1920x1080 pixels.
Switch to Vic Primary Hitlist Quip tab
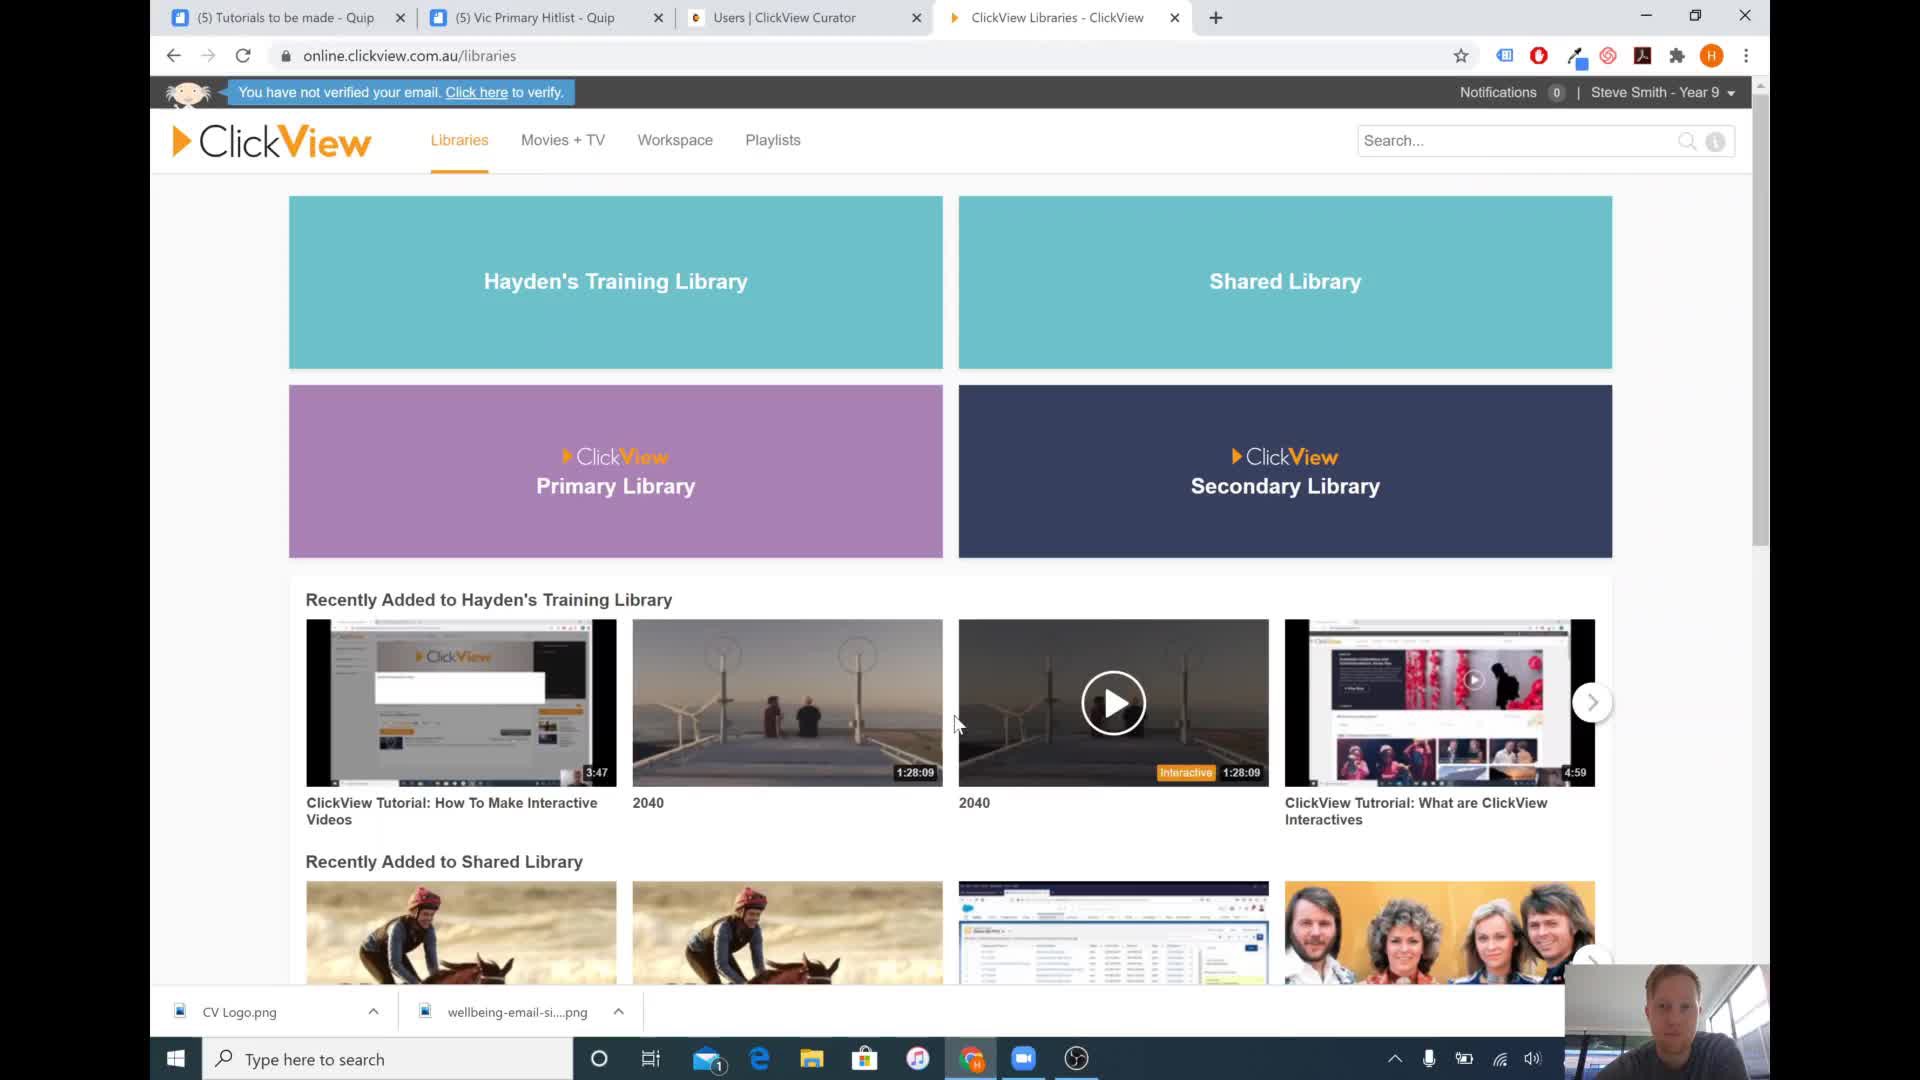click(x=535, y=18)
